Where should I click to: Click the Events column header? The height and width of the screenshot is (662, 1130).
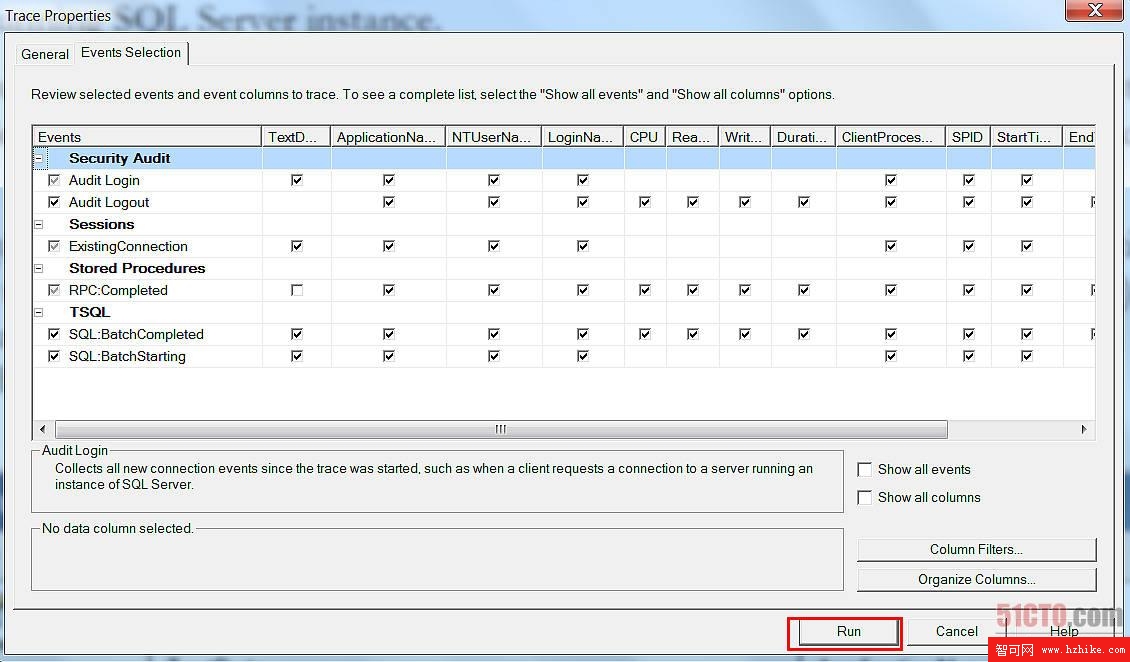coord(147,137)
